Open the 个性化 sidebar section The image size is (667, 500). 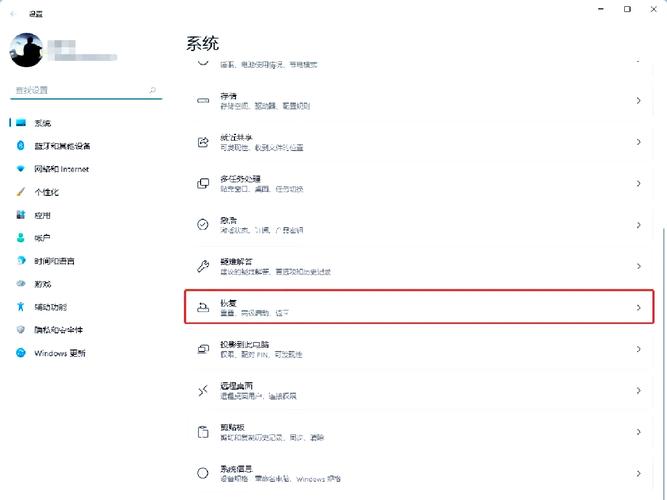tap(49, 192)
